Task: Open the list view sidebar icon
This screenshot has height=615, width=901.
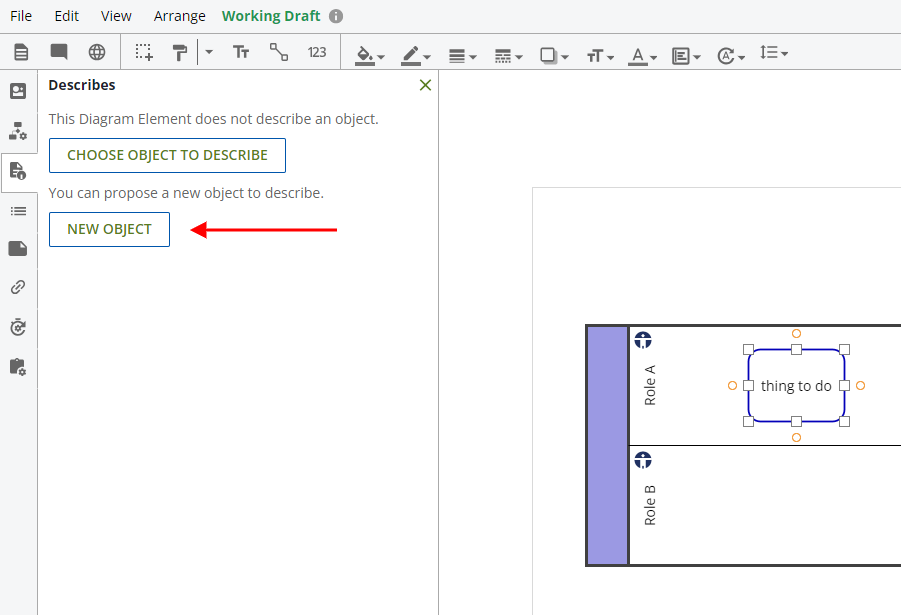Action: (x=18, y=210)
